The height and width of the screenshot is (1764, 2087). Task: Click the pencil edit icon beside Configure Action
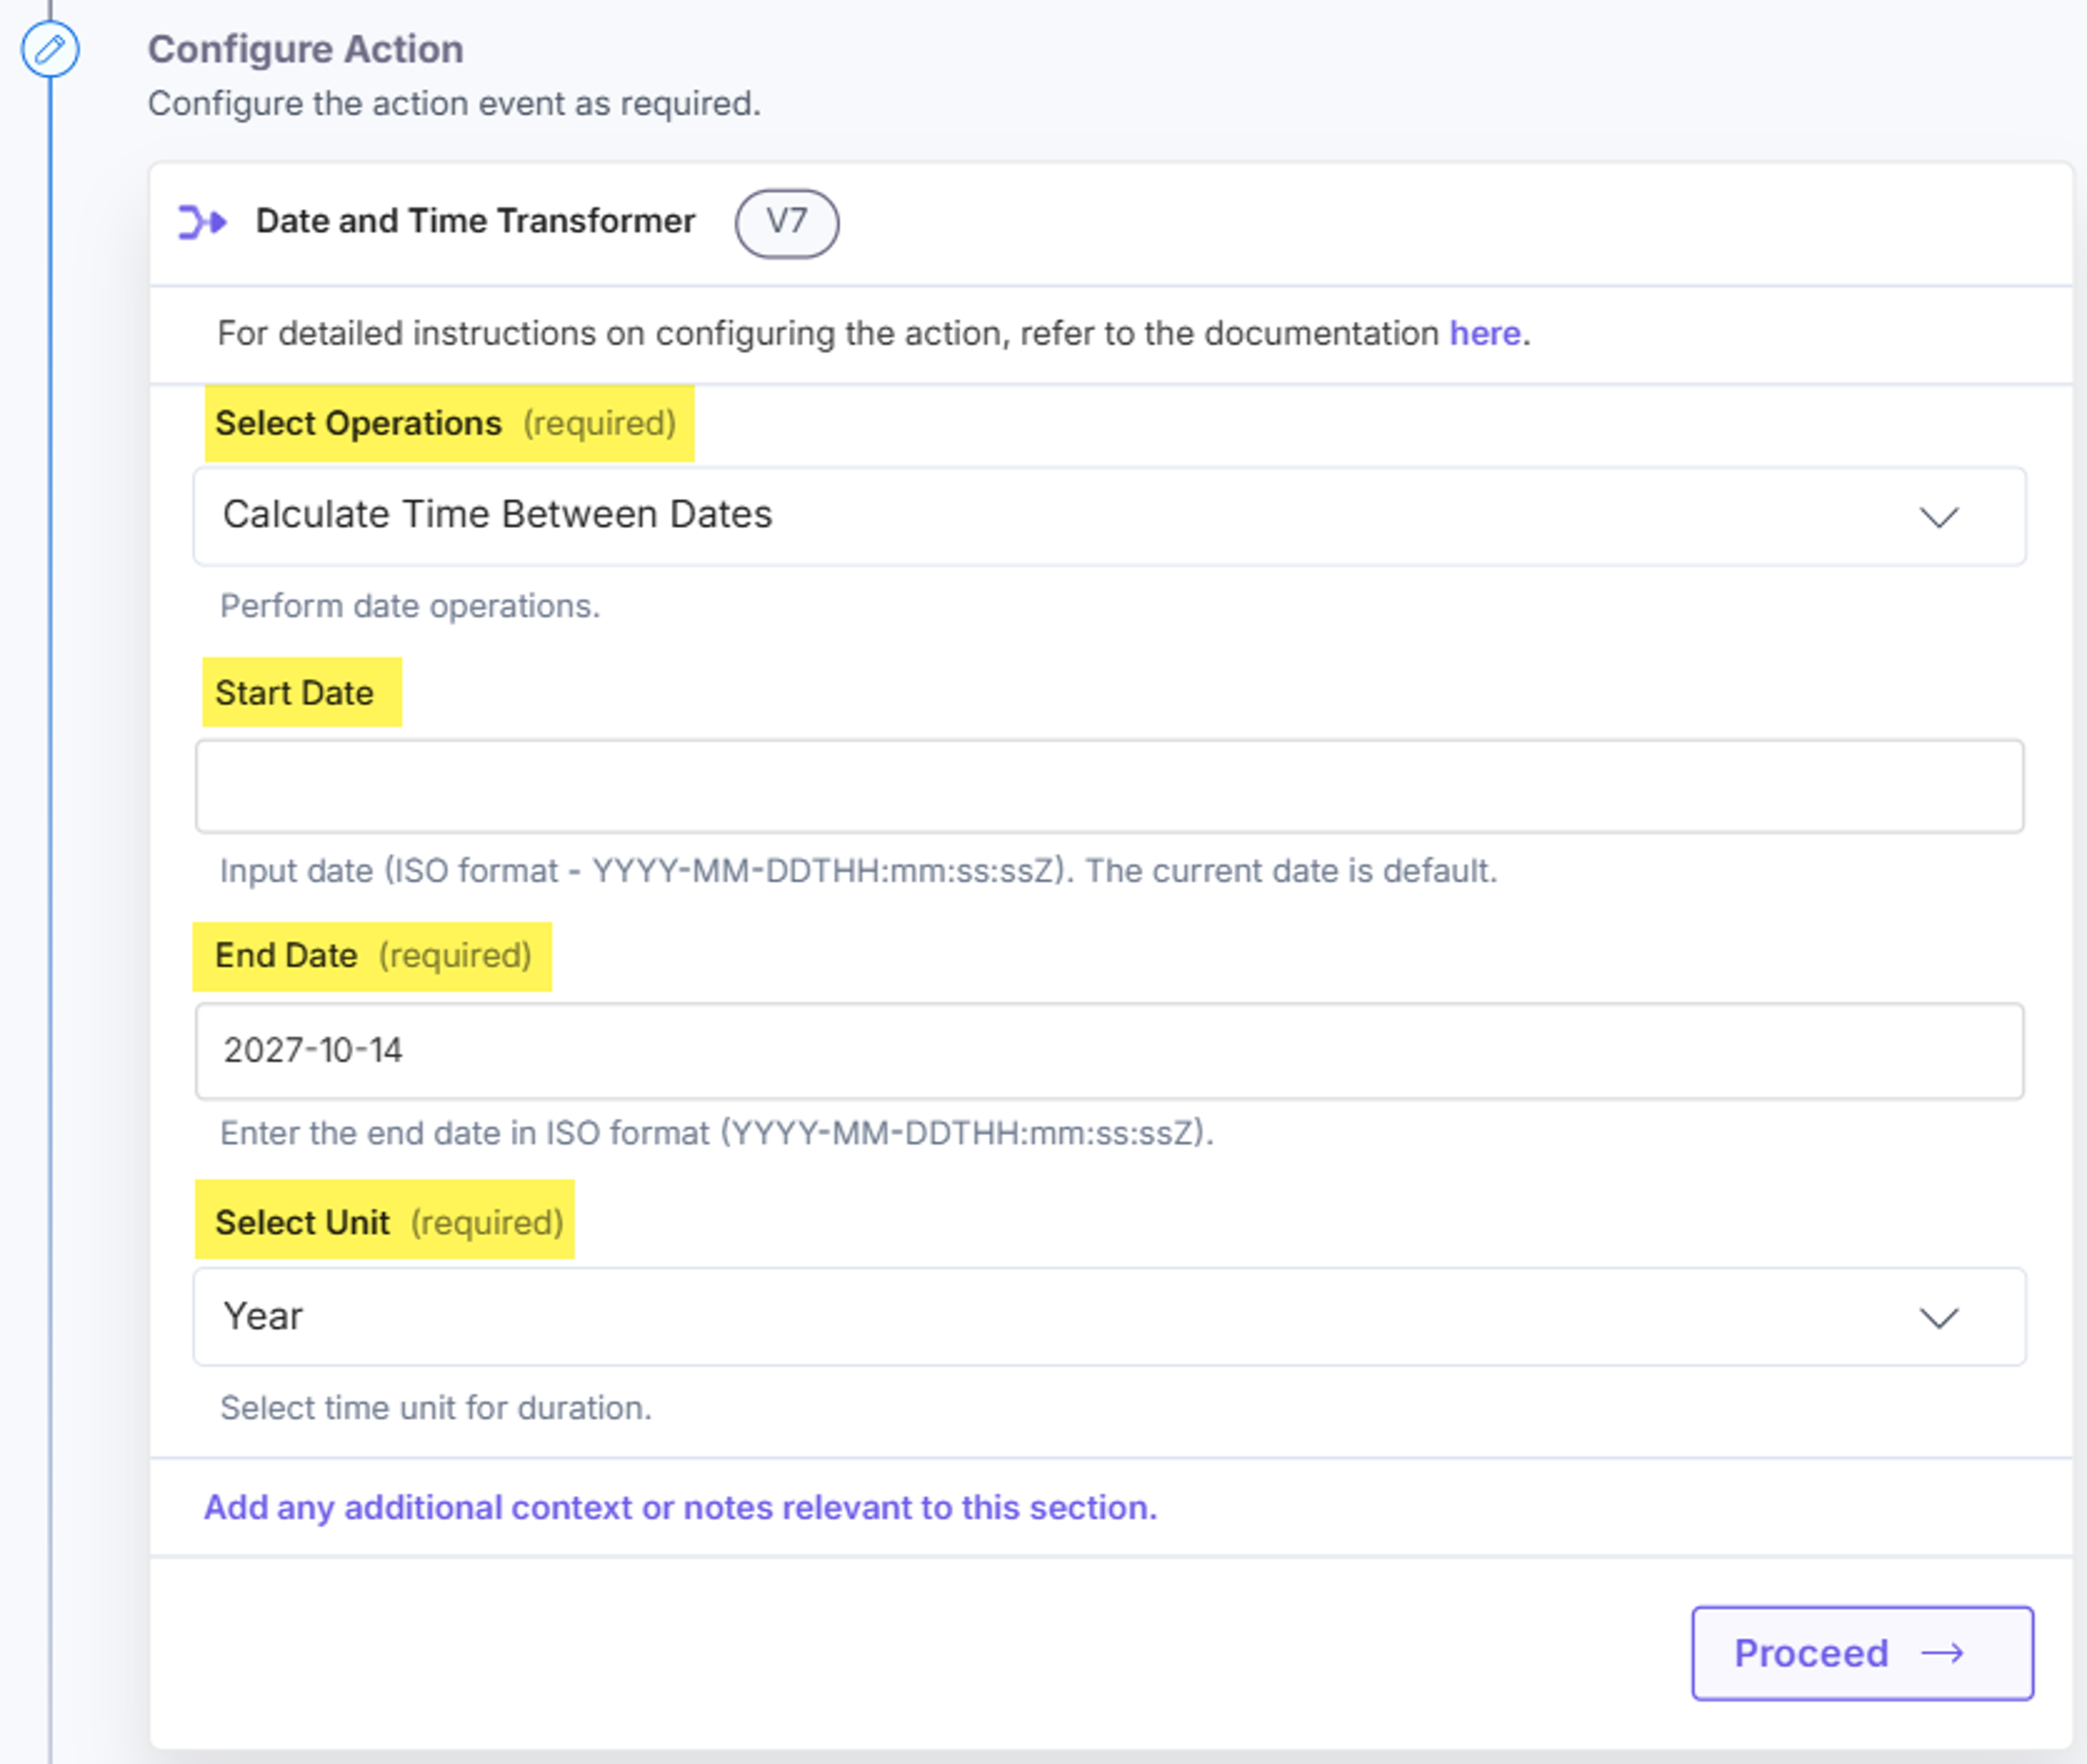click(50, 49)
